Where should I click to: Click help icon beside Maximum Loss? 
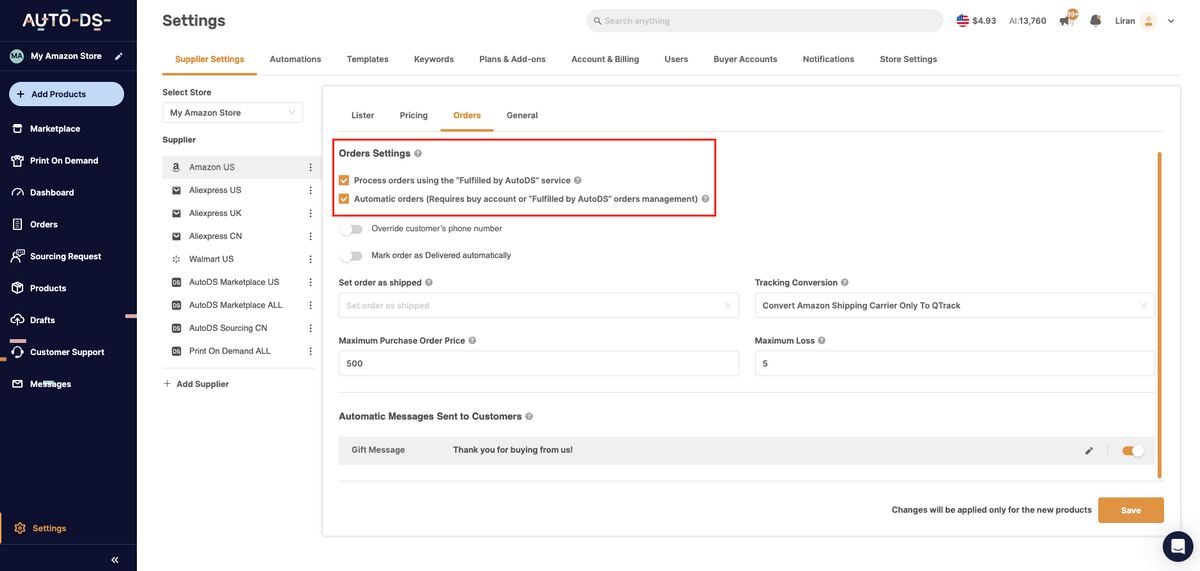(821, 341)
